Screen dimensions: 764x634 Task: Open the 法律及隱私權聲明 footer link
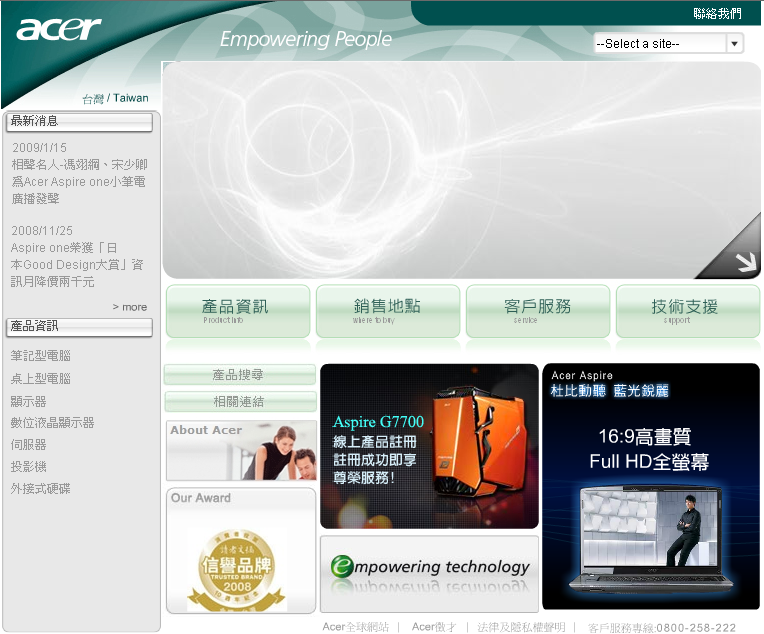(x=521, y=627)
